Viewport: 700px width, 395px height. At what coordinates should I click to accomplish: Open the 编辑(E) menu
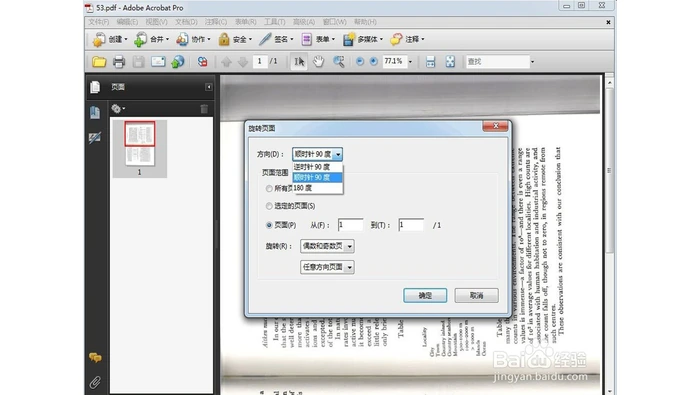[127, 22]
